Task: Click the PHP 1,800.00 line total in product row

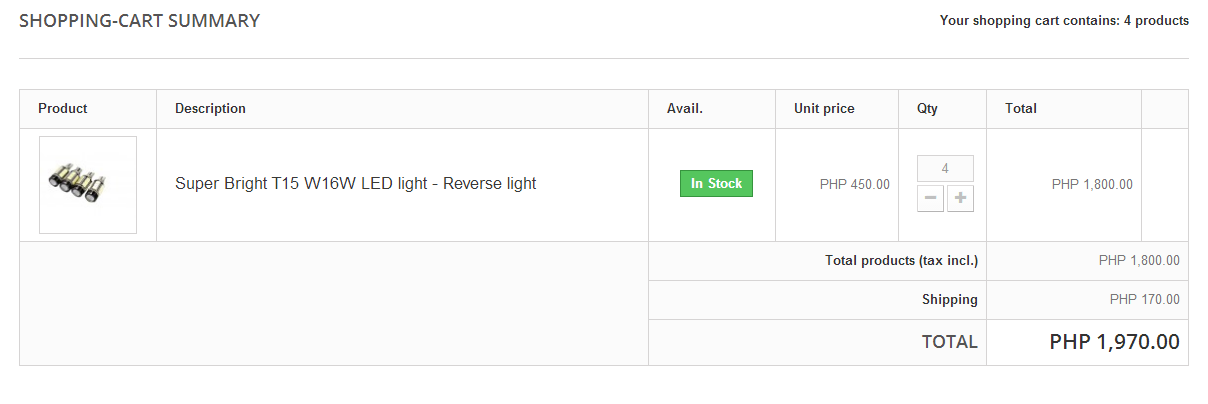Action: (x=1092, y=185)
